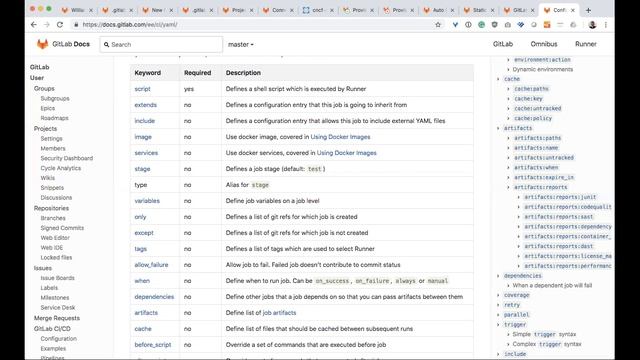Image resolution: width=640 pixels, height=360 pixels.
Task: Reload the page with refresh icon
Action: 60,24
